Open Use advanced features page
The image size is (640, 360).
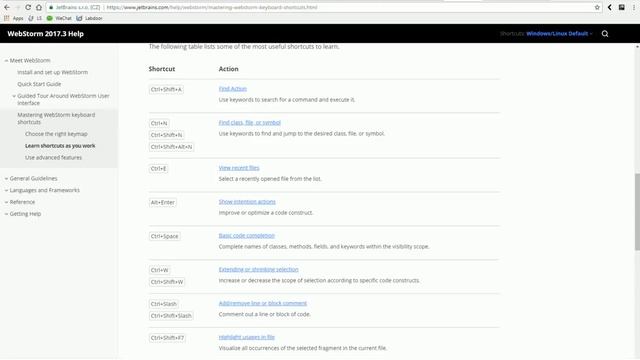[x=53, y=158]
